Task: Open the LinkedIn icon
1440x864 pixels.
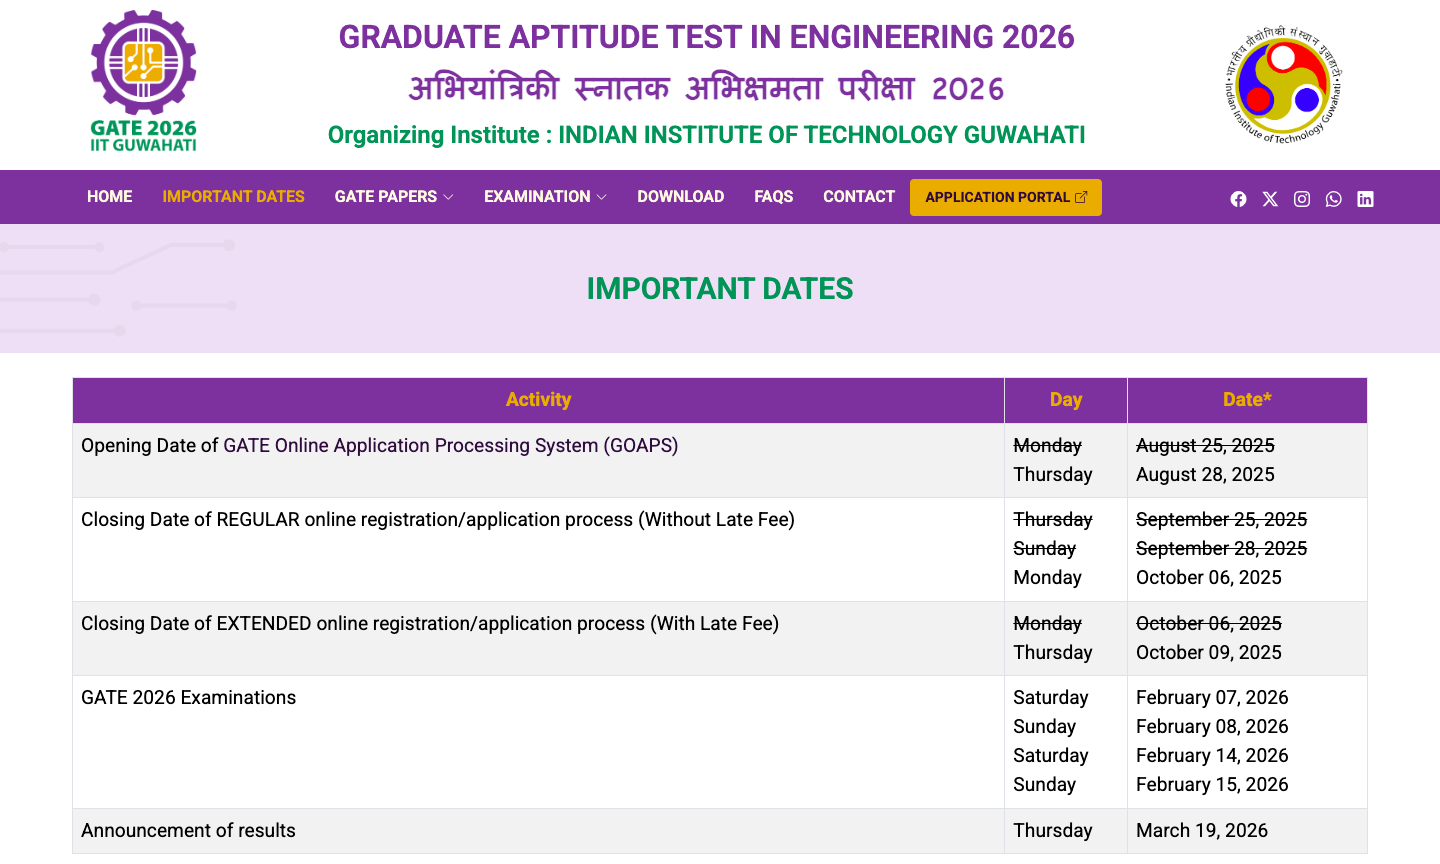Action: [1365, 199]
